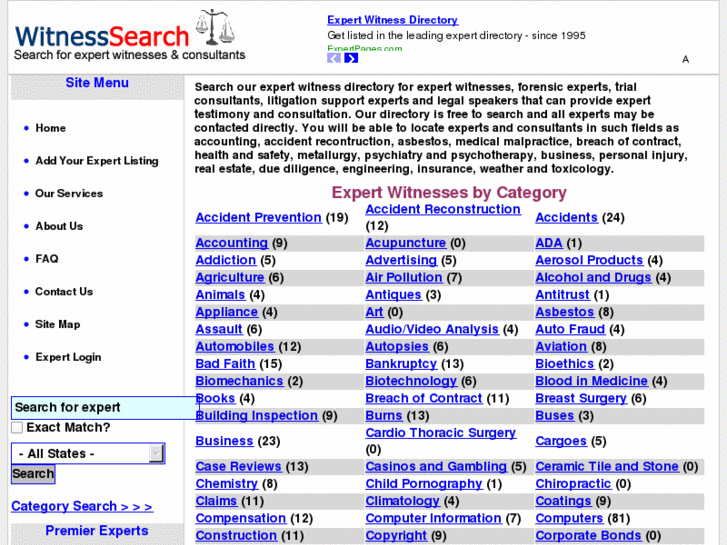This screenshot has height=545, width=727.
Task: Open Home from the site menu
Action: (51, 128)
